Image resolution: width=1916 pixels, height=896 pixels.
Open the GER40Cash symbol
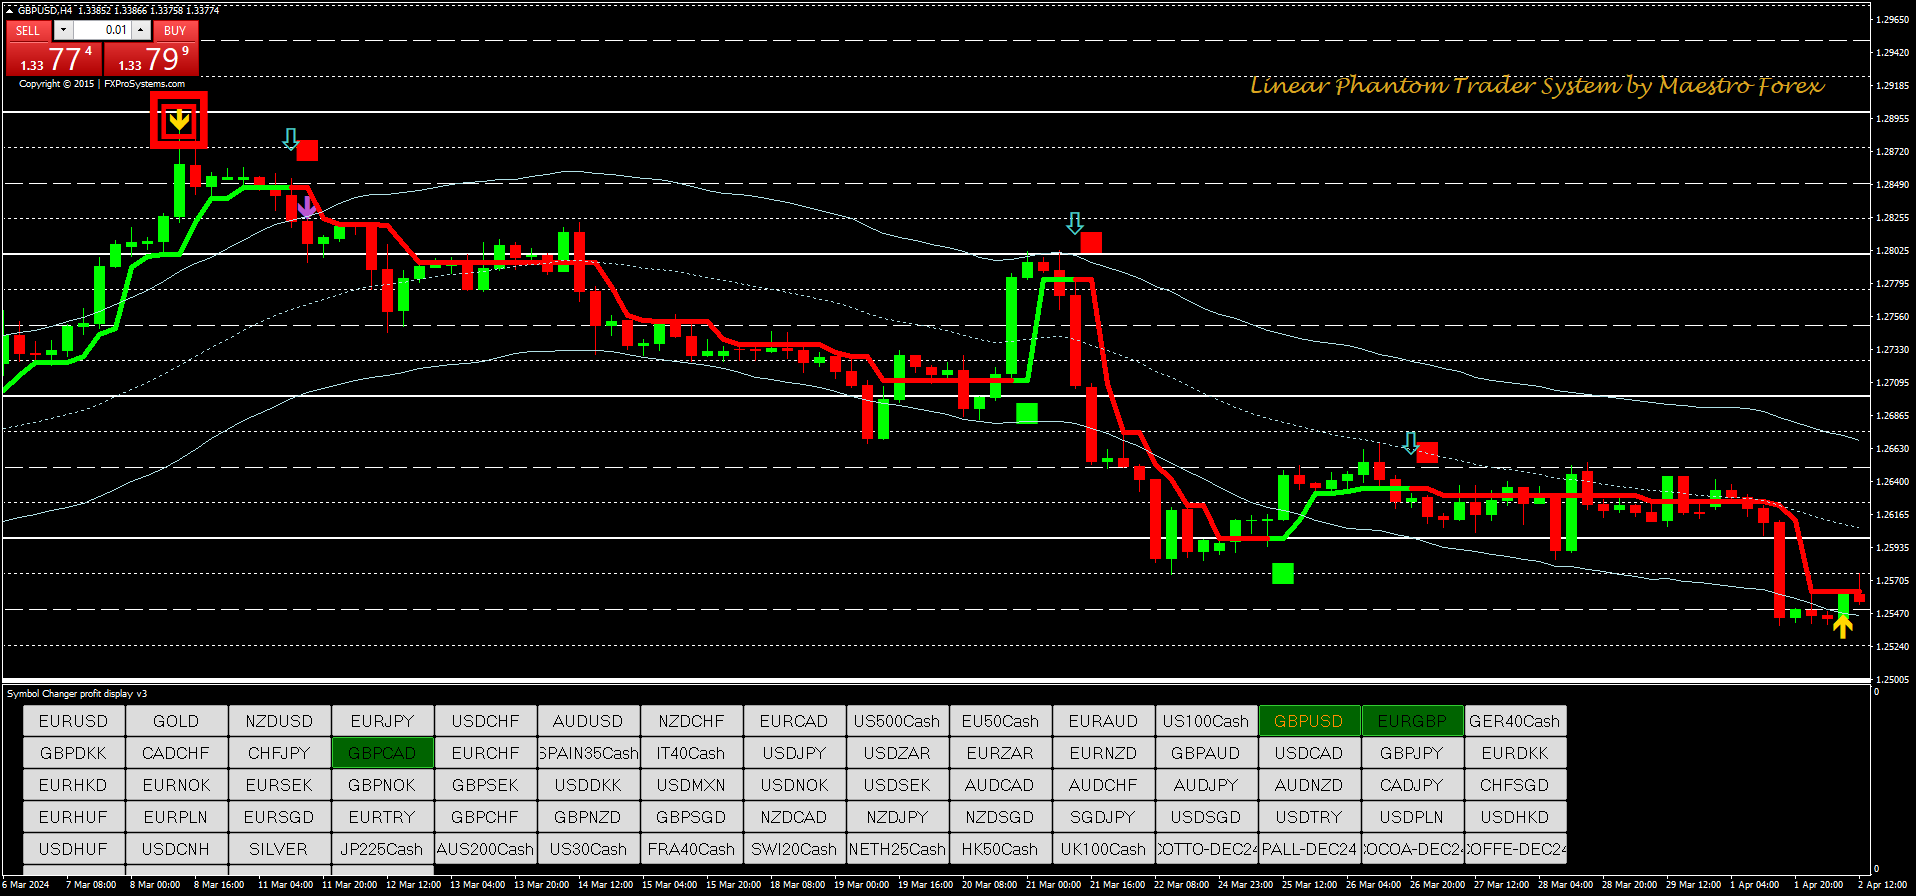1514,721
